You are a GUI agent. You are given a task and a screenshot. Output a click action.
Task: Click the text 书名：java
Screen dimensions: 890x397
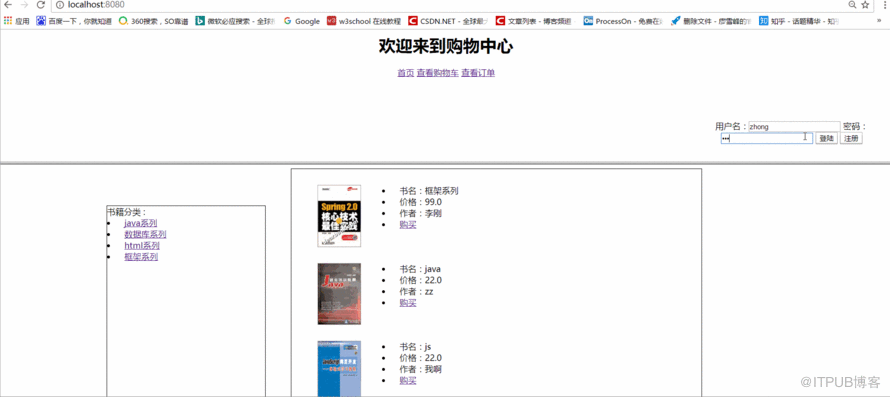pos(420,269)
